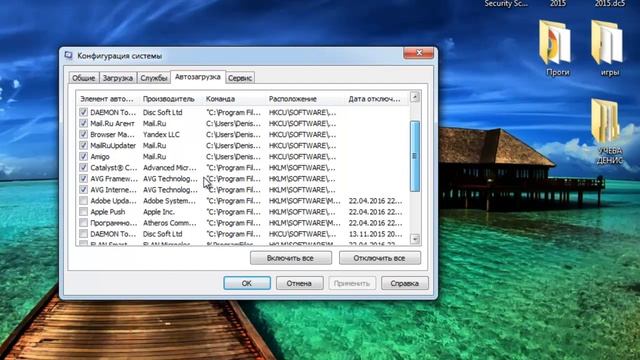
Task: Sort by Дата отключения column header
Action: click(376, 99)
